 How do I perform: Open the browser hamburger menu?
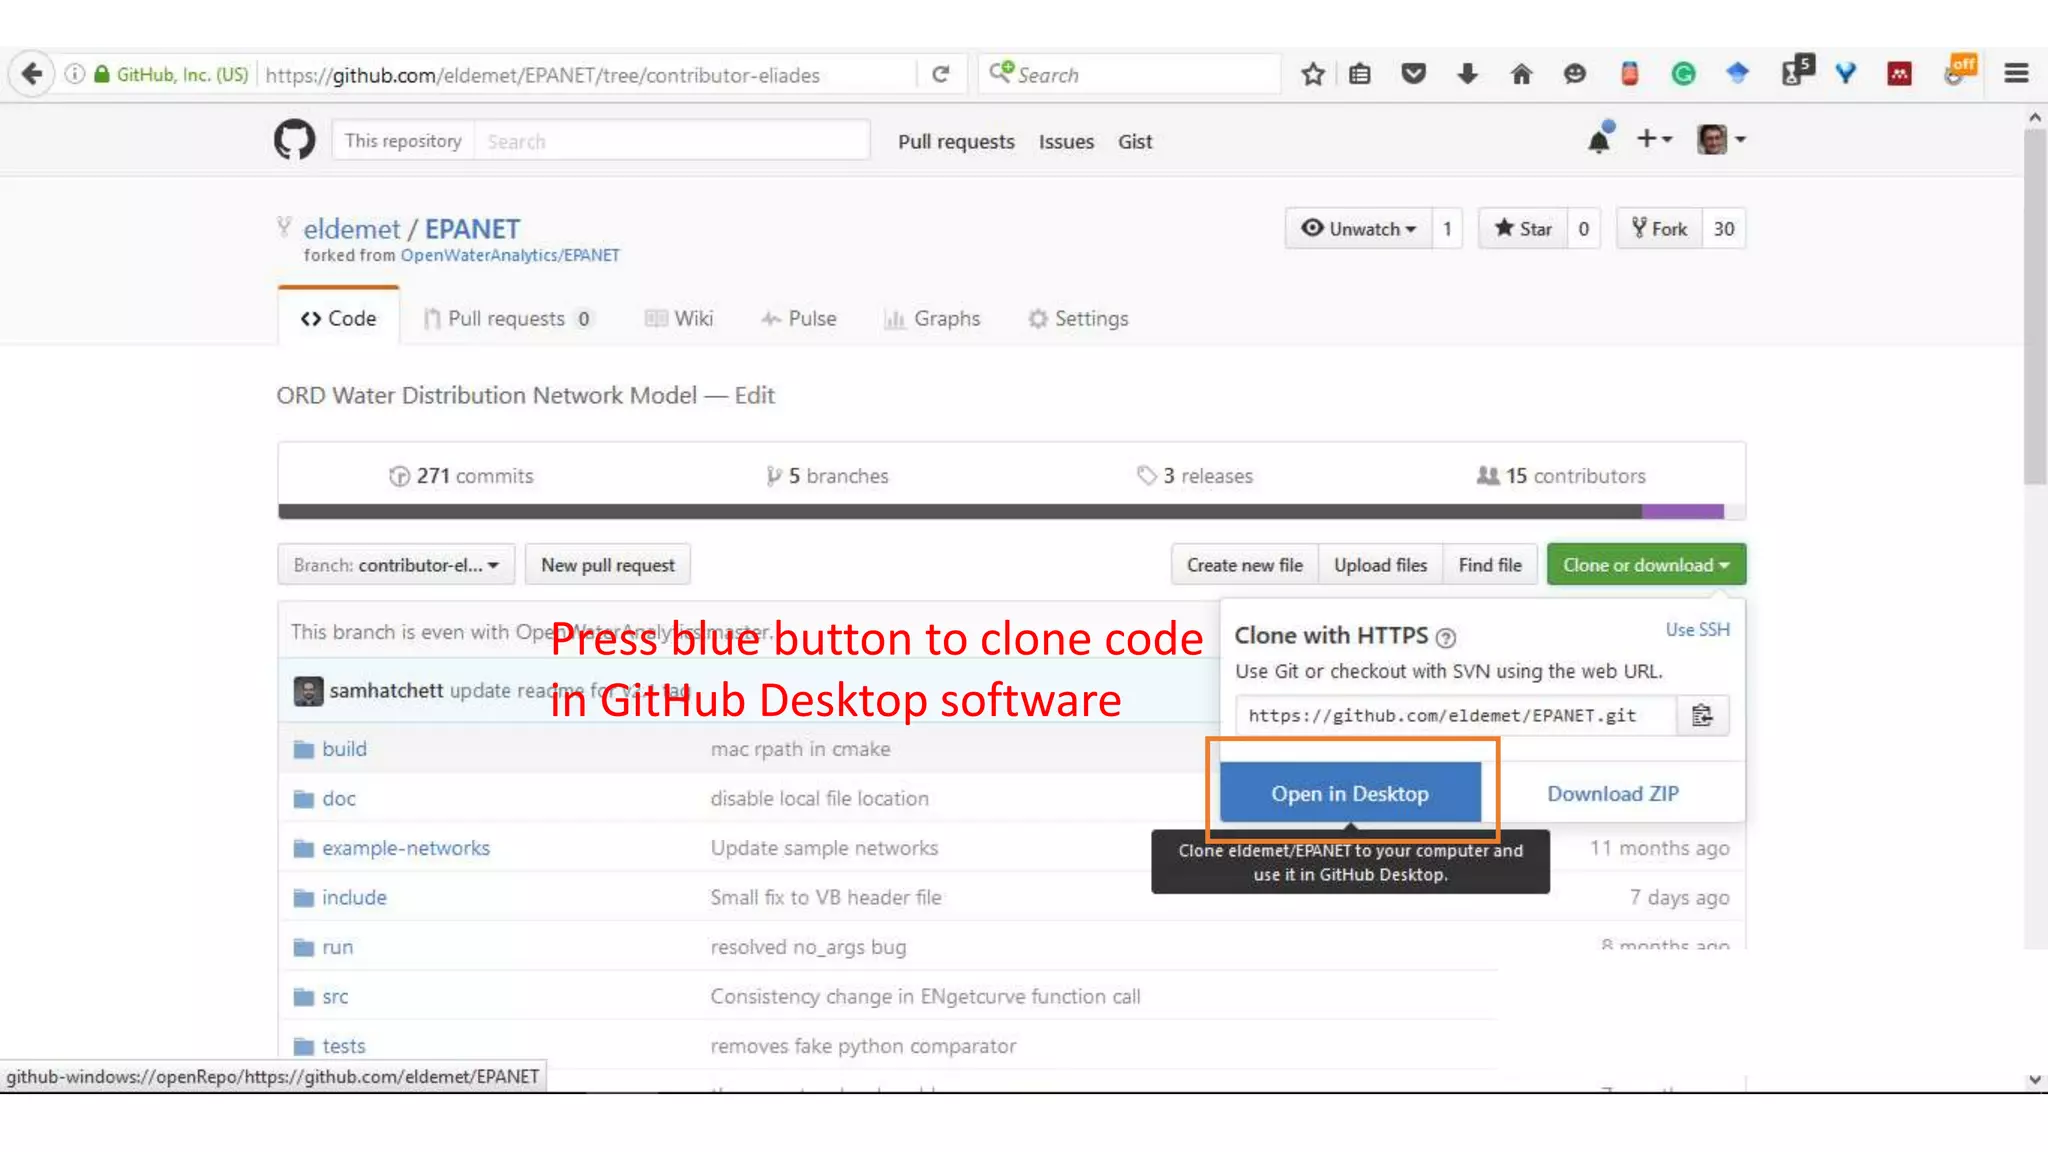pos(2016,74)
